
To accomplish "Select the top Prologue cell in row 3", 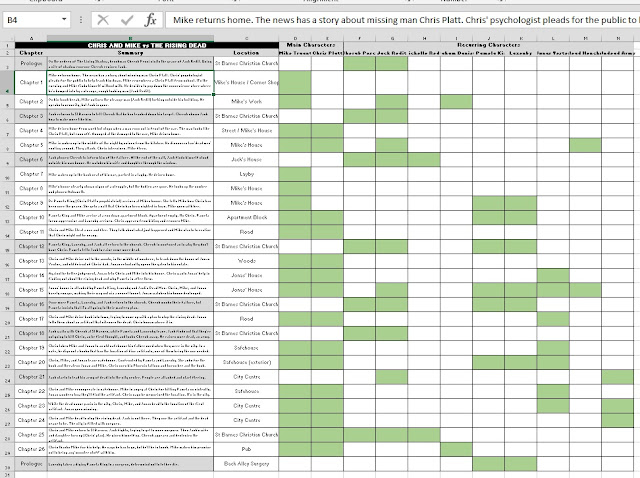I will (x=31, y=63).
